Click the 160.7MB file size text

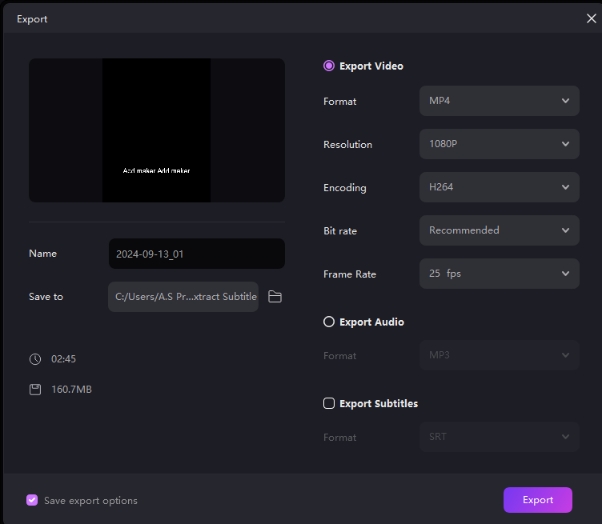[x=72, y=389]
